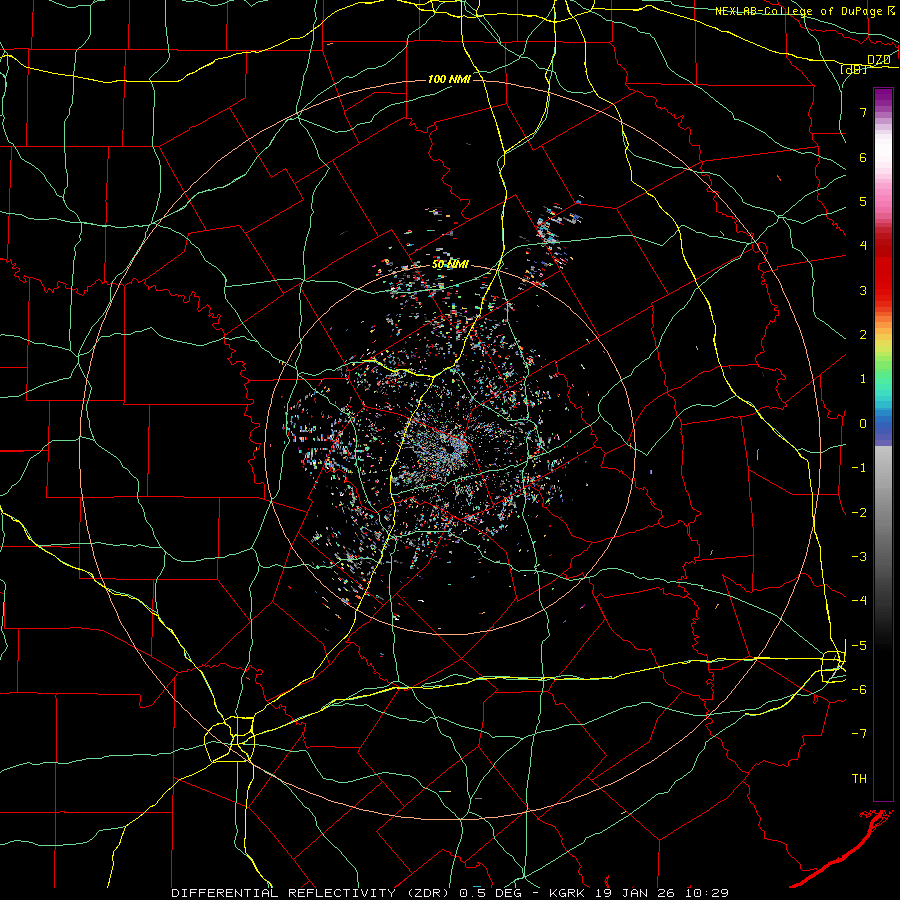Select the -3 dB value on scale
This screenshot has height=900, width=900.
859,557
